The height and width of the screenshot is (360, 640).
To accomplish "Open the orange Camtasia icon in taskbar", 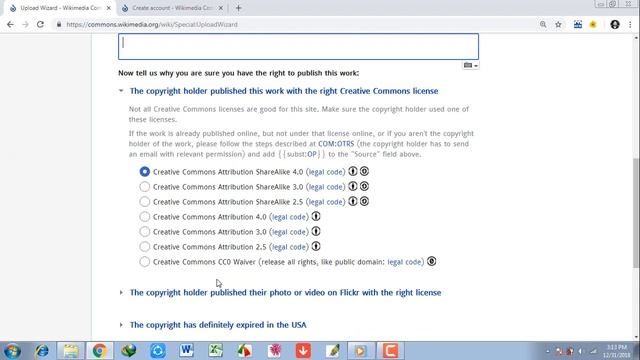I will click(x=390, y=351).
